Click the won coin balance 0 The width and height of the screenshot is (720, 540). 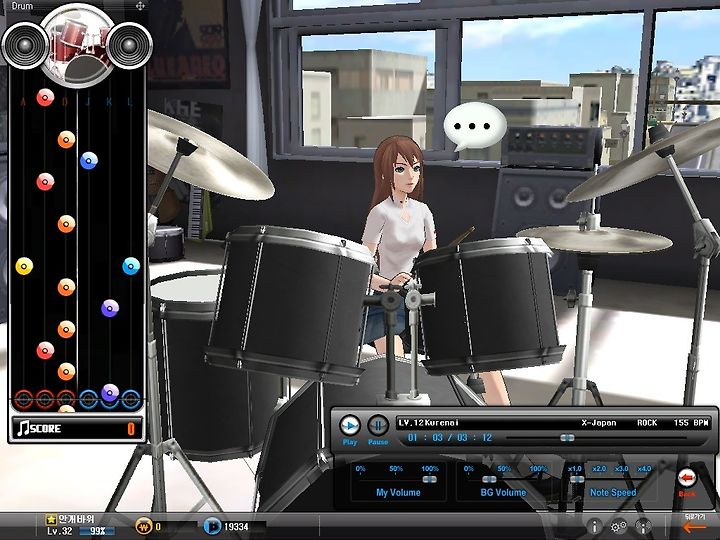pyautogui.click(x=158, y=527)
